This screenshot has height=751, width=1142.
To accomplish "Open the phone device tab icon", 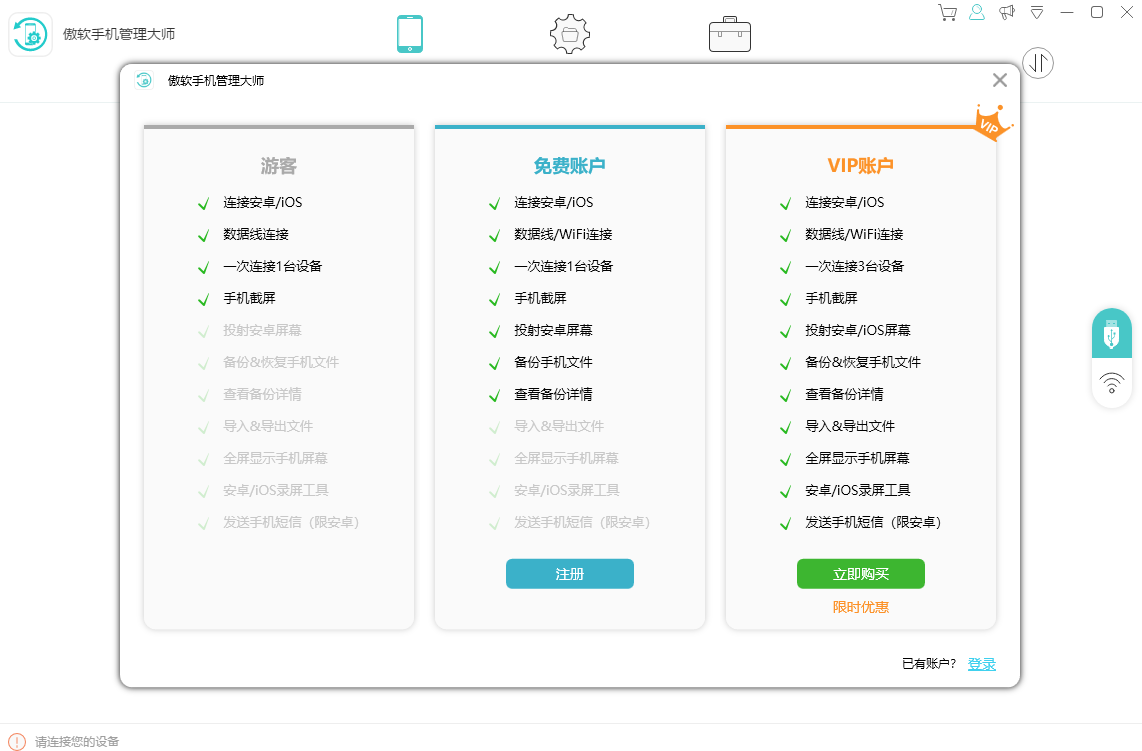I will [410, 34].
